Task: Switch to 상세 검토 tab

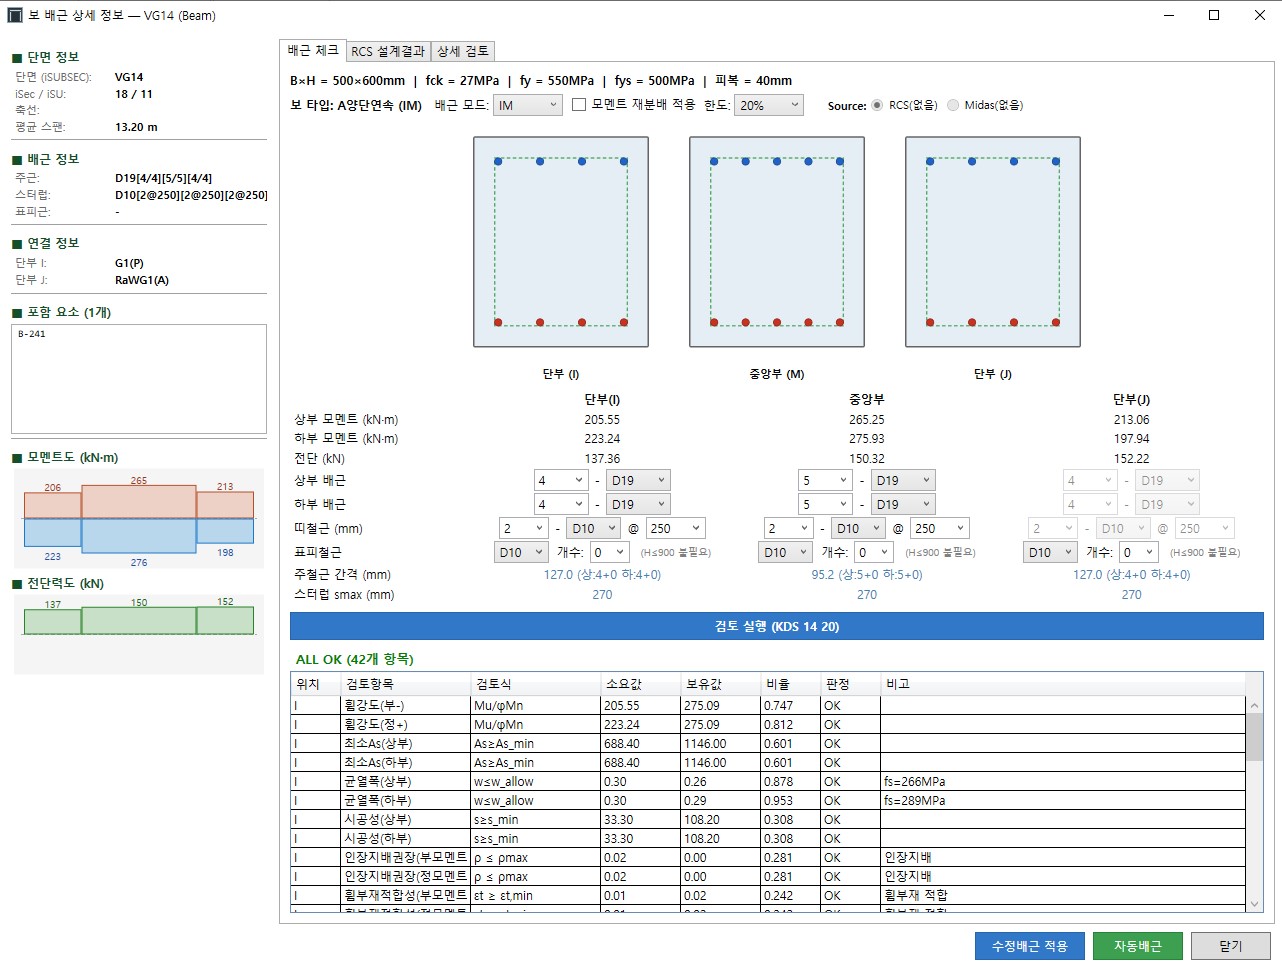Action: pos(463,51)
